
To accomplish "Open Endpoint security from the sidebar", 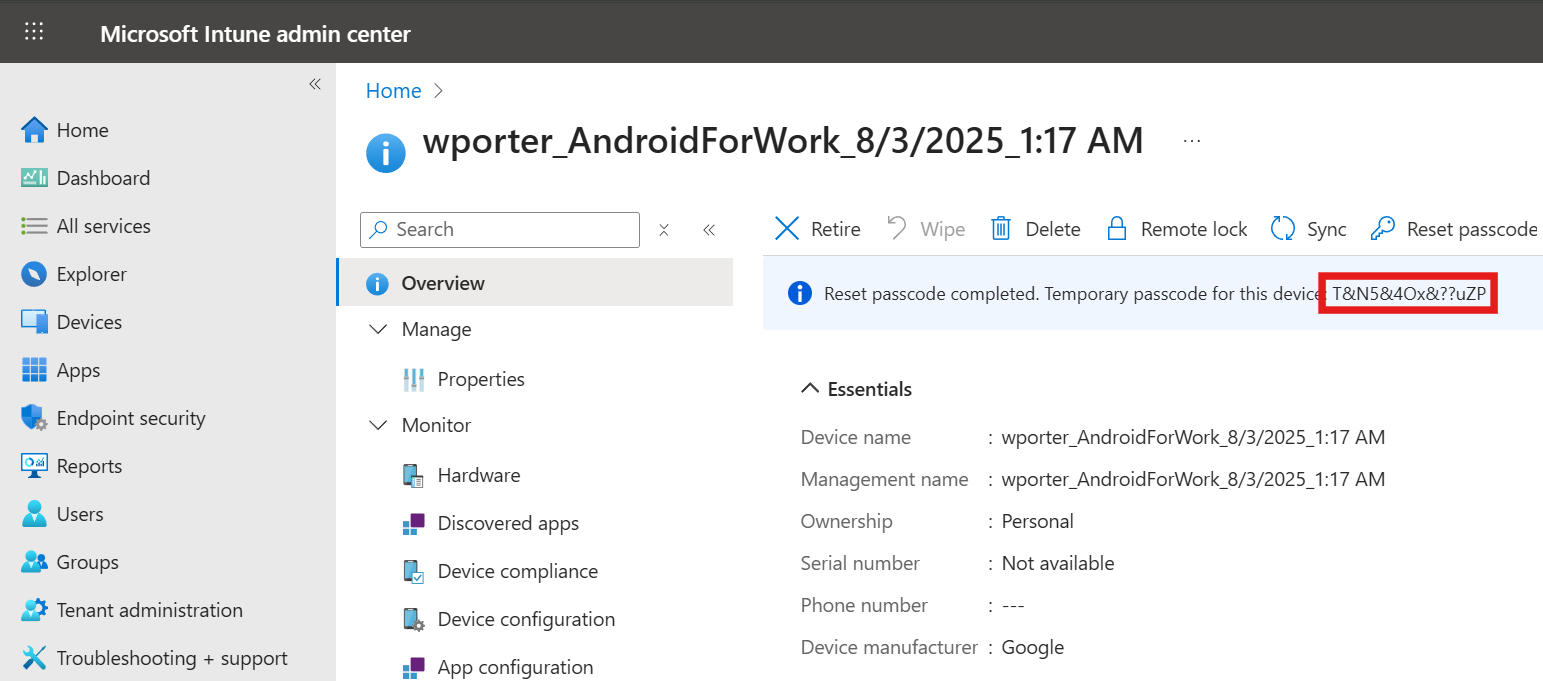I will pyautogui.click(x=131, y=418).
